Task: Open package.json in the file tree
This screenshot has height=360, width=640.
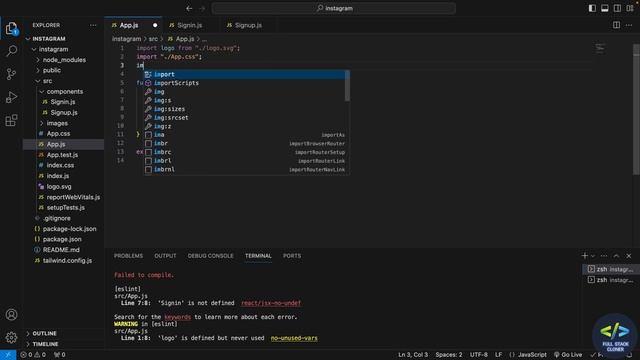Action: pos(64,239)
